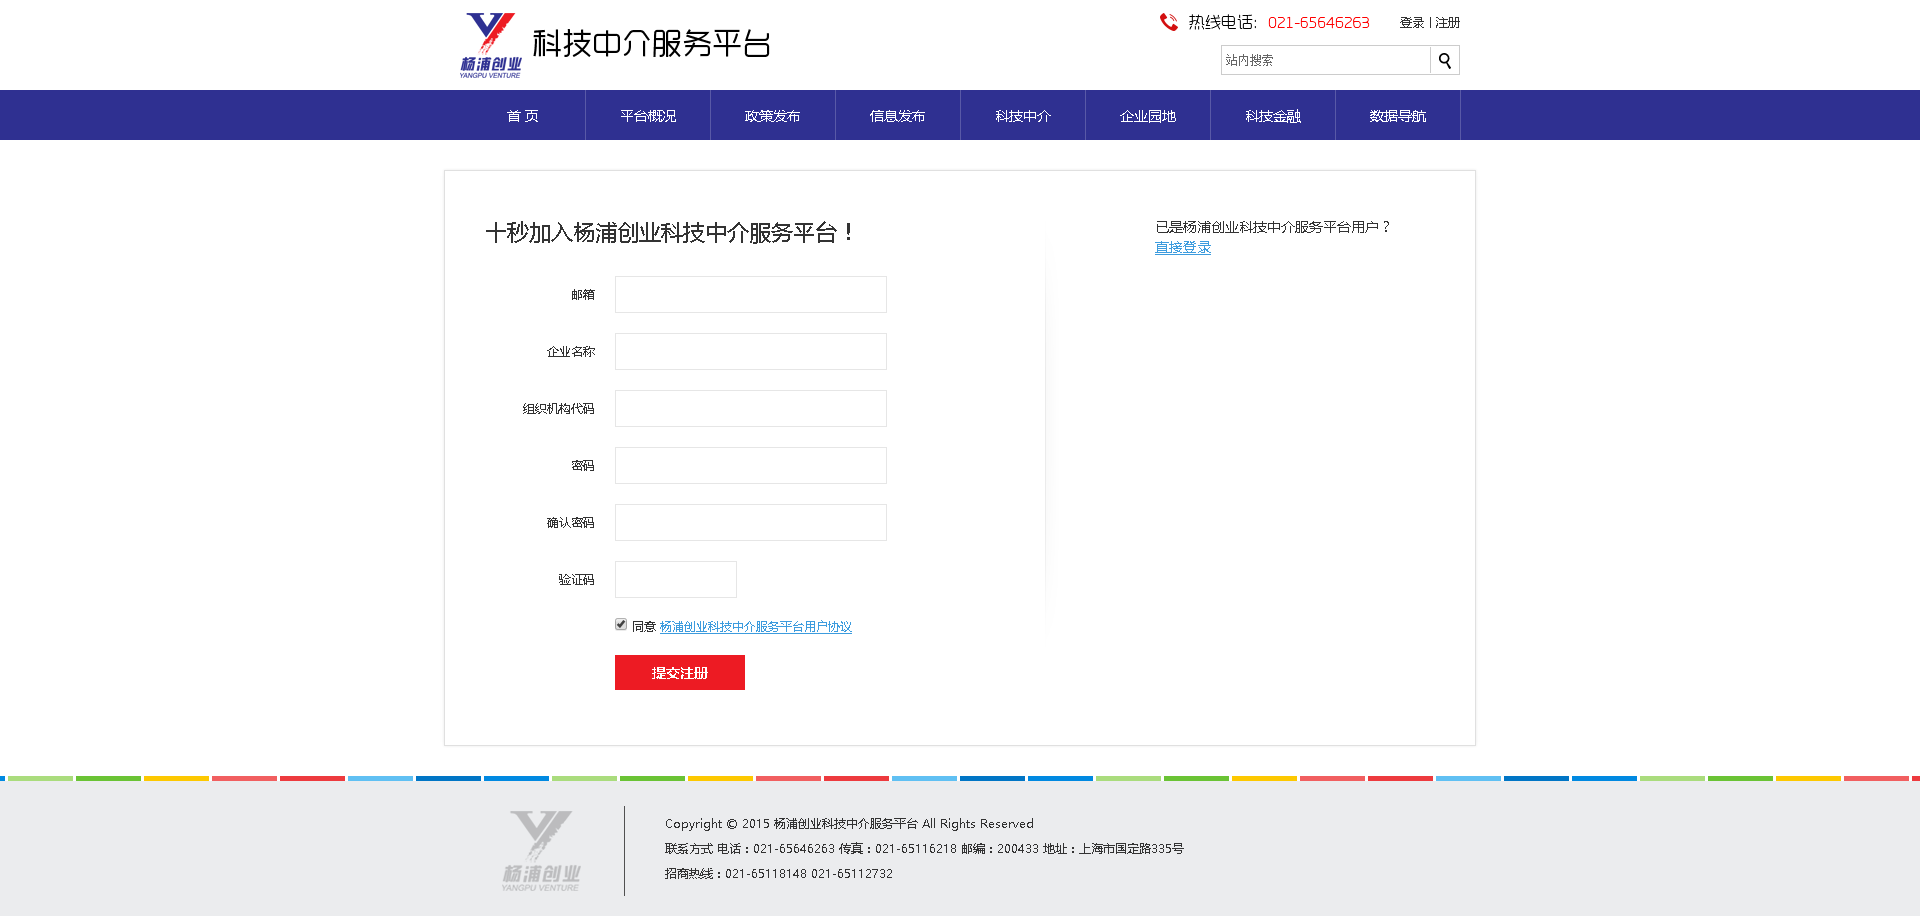1920x916 pixels.
Task: Click the 直接登录 link
Action: tap(1182, 248)
